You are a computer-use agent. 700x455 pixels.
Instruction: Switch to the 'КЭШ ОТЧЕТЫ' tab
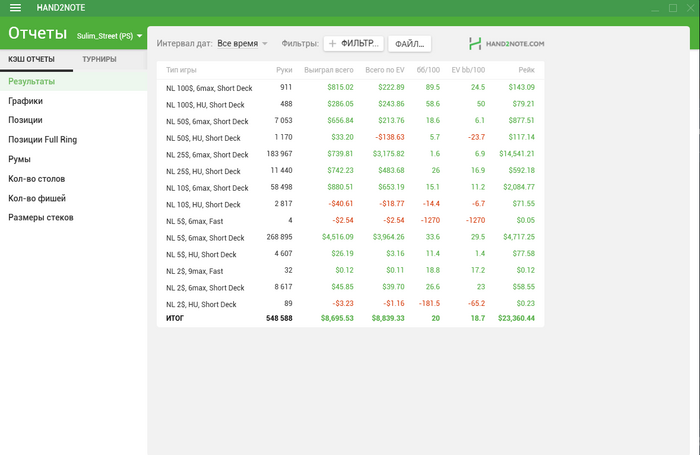click(31, 59)
